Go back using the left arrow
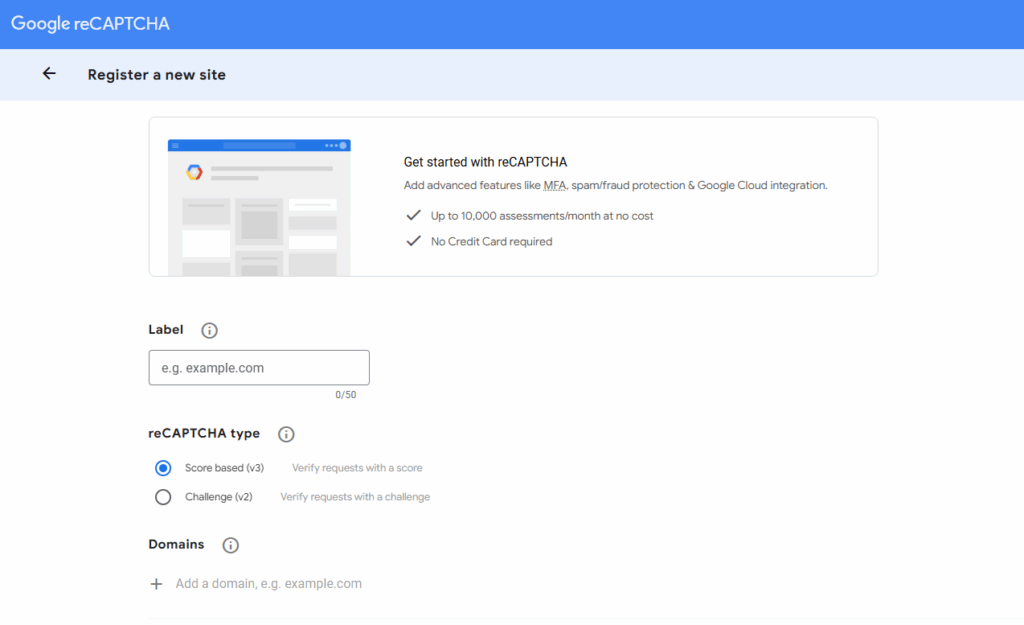The image size is (1024, 625). (49, 74)
